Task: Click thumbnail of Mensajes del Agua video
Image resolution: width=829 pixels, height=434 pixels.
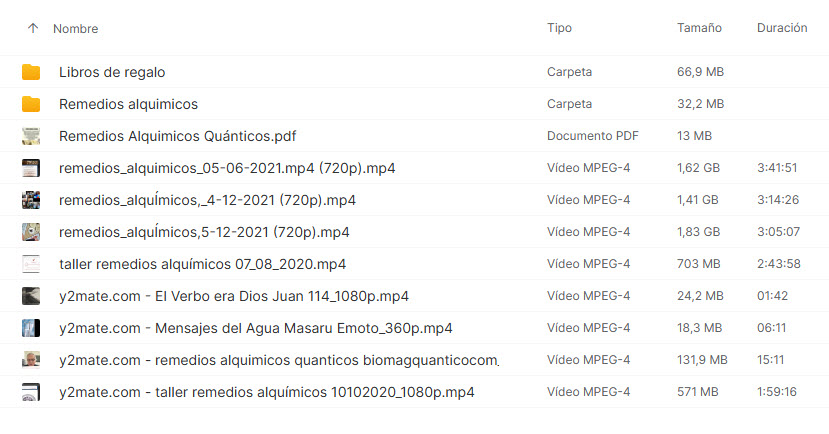Action: click(31, 328)
